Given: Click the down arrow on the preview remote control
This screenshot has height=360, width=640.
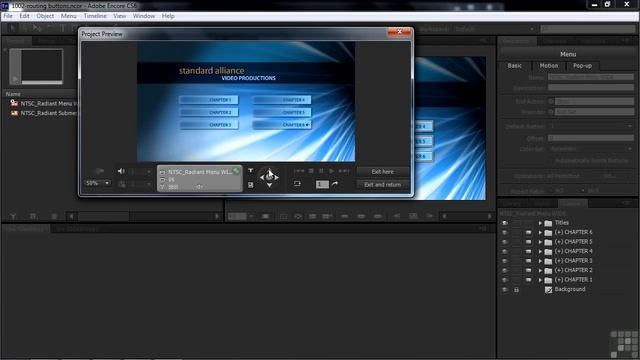Looking at the screenshot, I should [269, 185].
